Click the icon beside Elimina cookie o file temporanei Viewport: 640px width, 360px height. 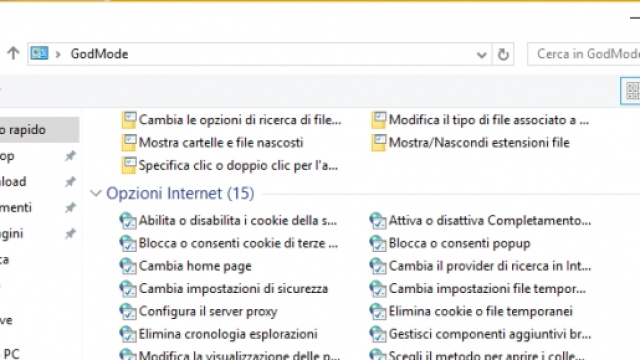coord(378,311)
